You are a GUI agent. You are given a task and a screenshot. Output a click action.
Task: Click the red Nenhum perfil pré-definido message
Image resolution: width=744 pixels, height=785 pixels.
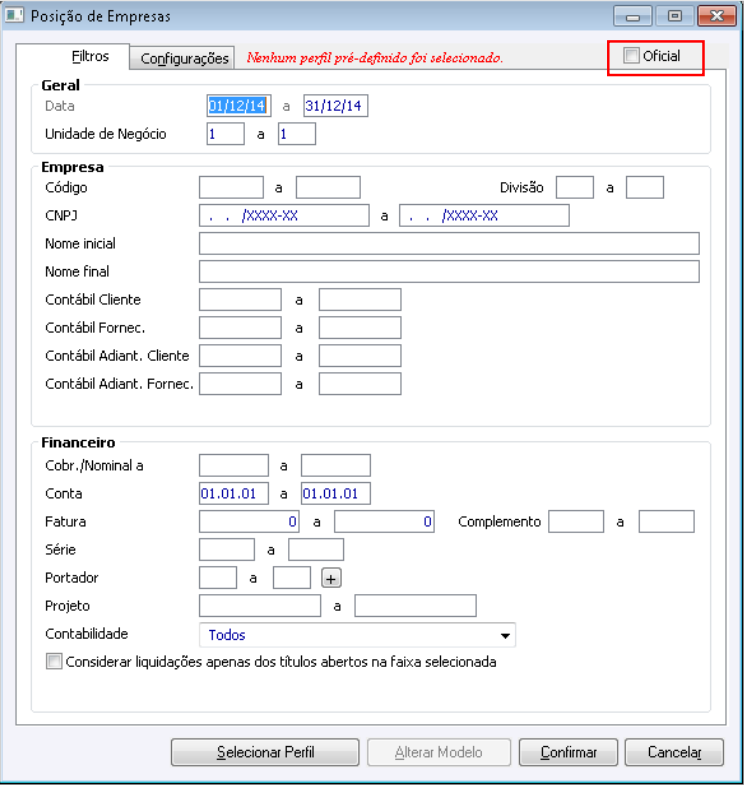pos(375,58)
